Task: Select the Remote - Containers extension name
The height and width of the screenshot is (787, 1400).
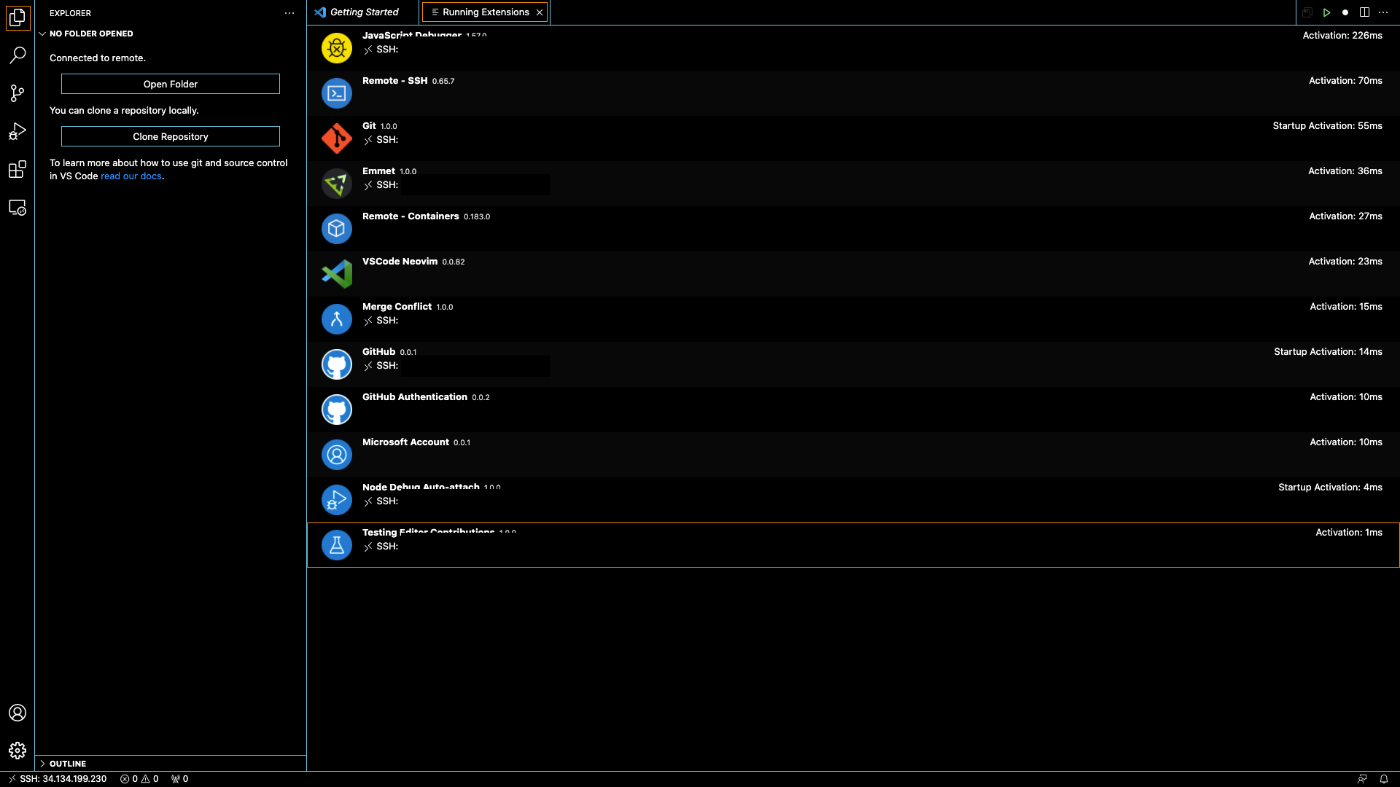Action: tap(411, 216)
